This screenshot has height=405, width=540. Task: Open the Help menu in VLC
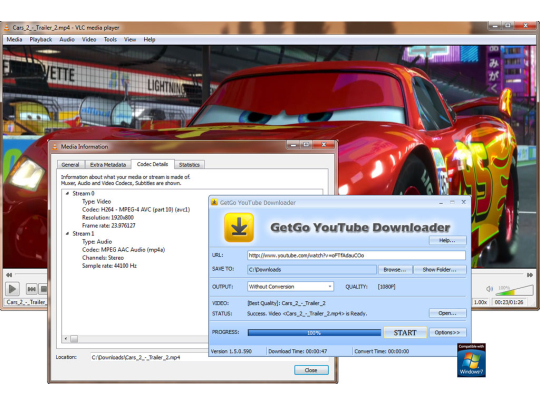[149, 40]
